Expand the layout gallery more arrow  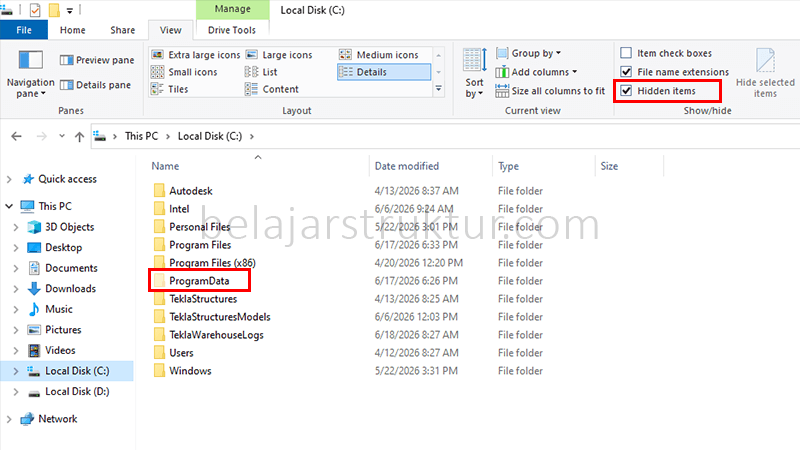tap(438, 89)
